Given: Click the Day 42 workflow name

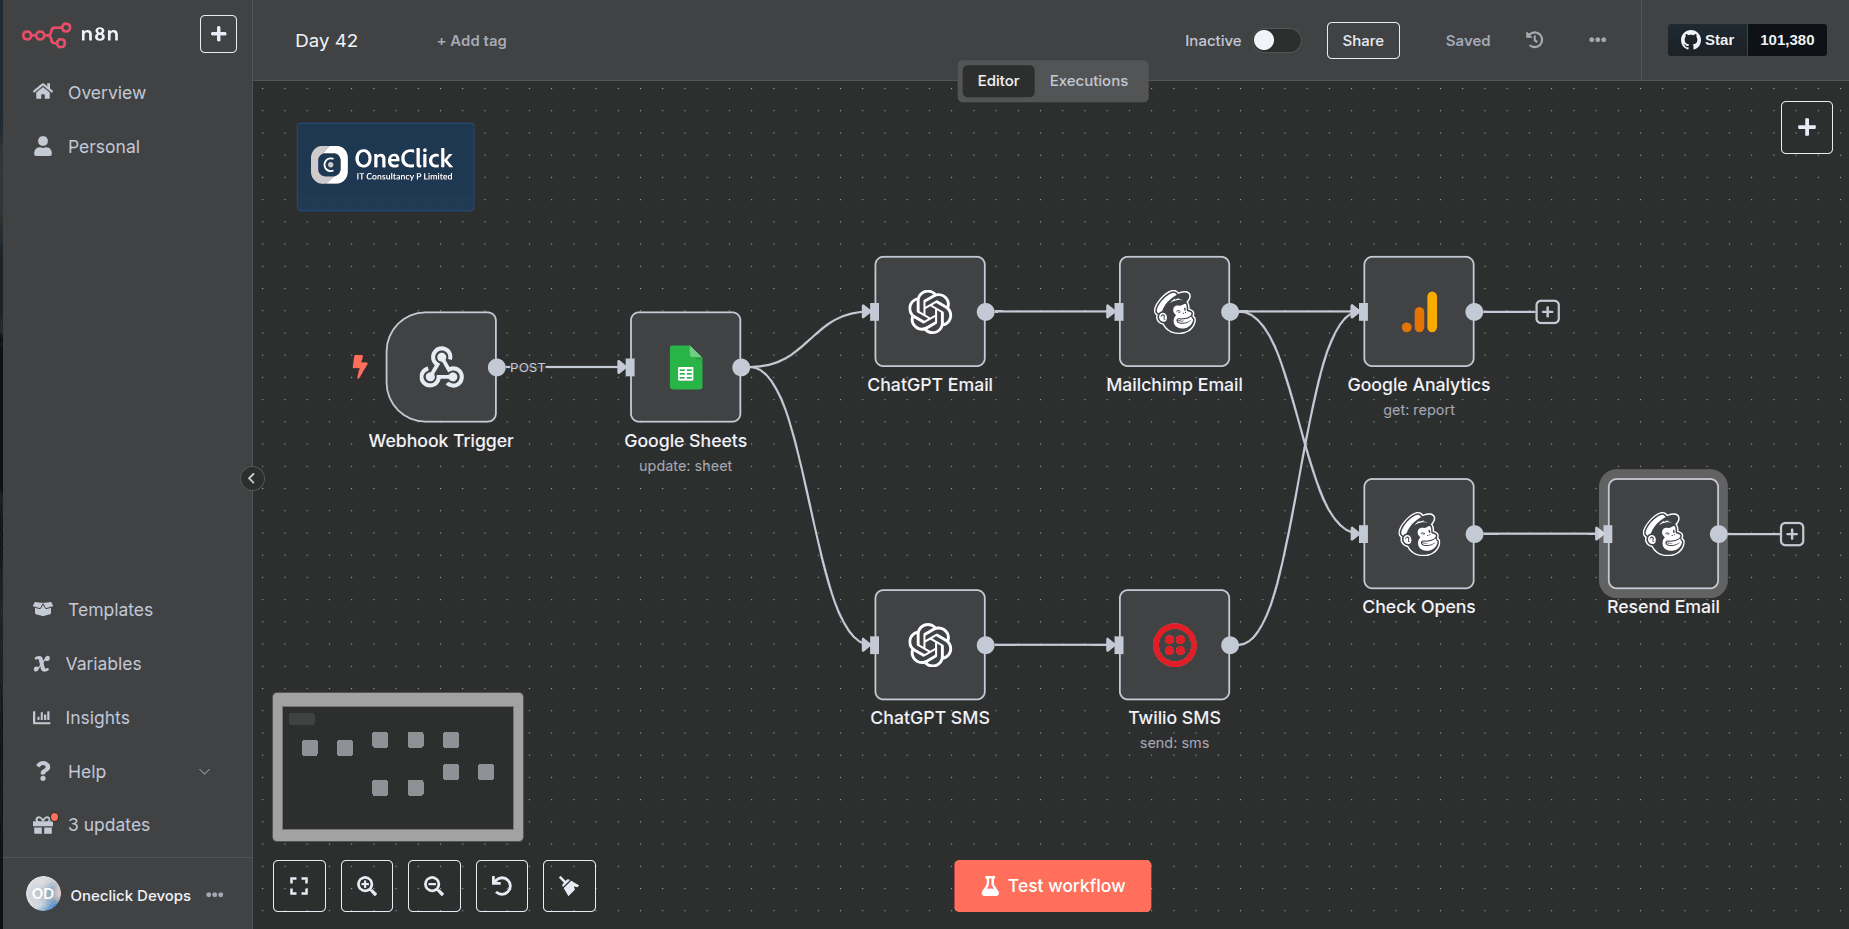Looking at the screenshot, I should 326,41.
